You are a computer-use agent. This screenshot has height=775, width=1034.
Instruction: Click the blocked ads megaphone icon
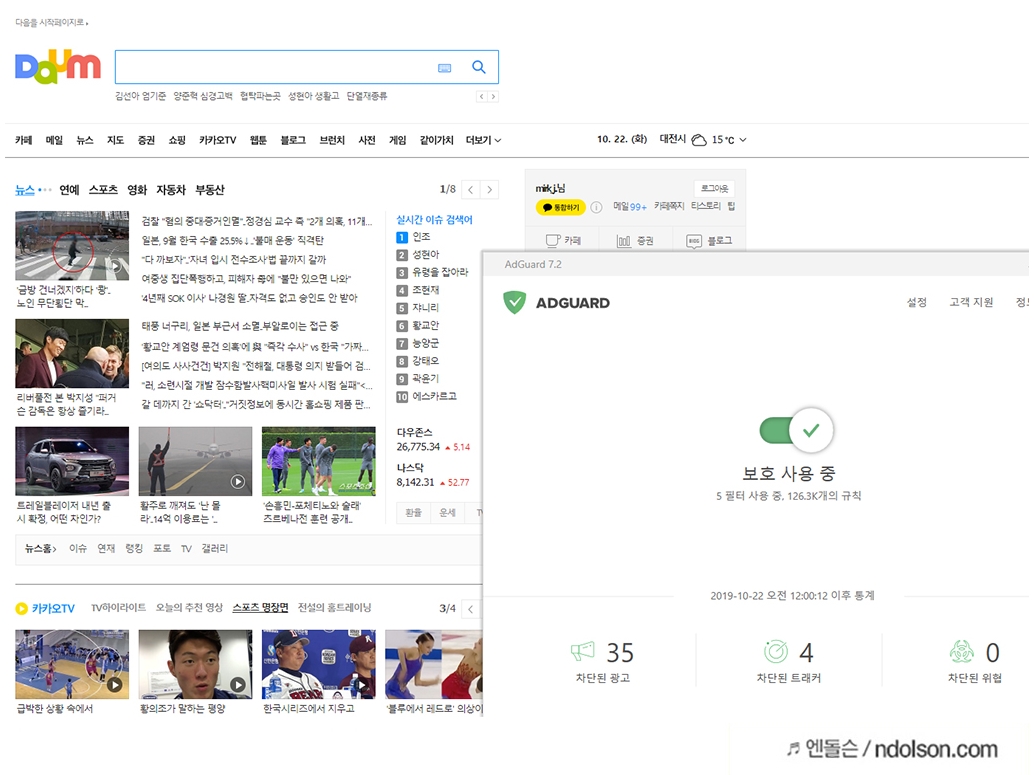583,652
